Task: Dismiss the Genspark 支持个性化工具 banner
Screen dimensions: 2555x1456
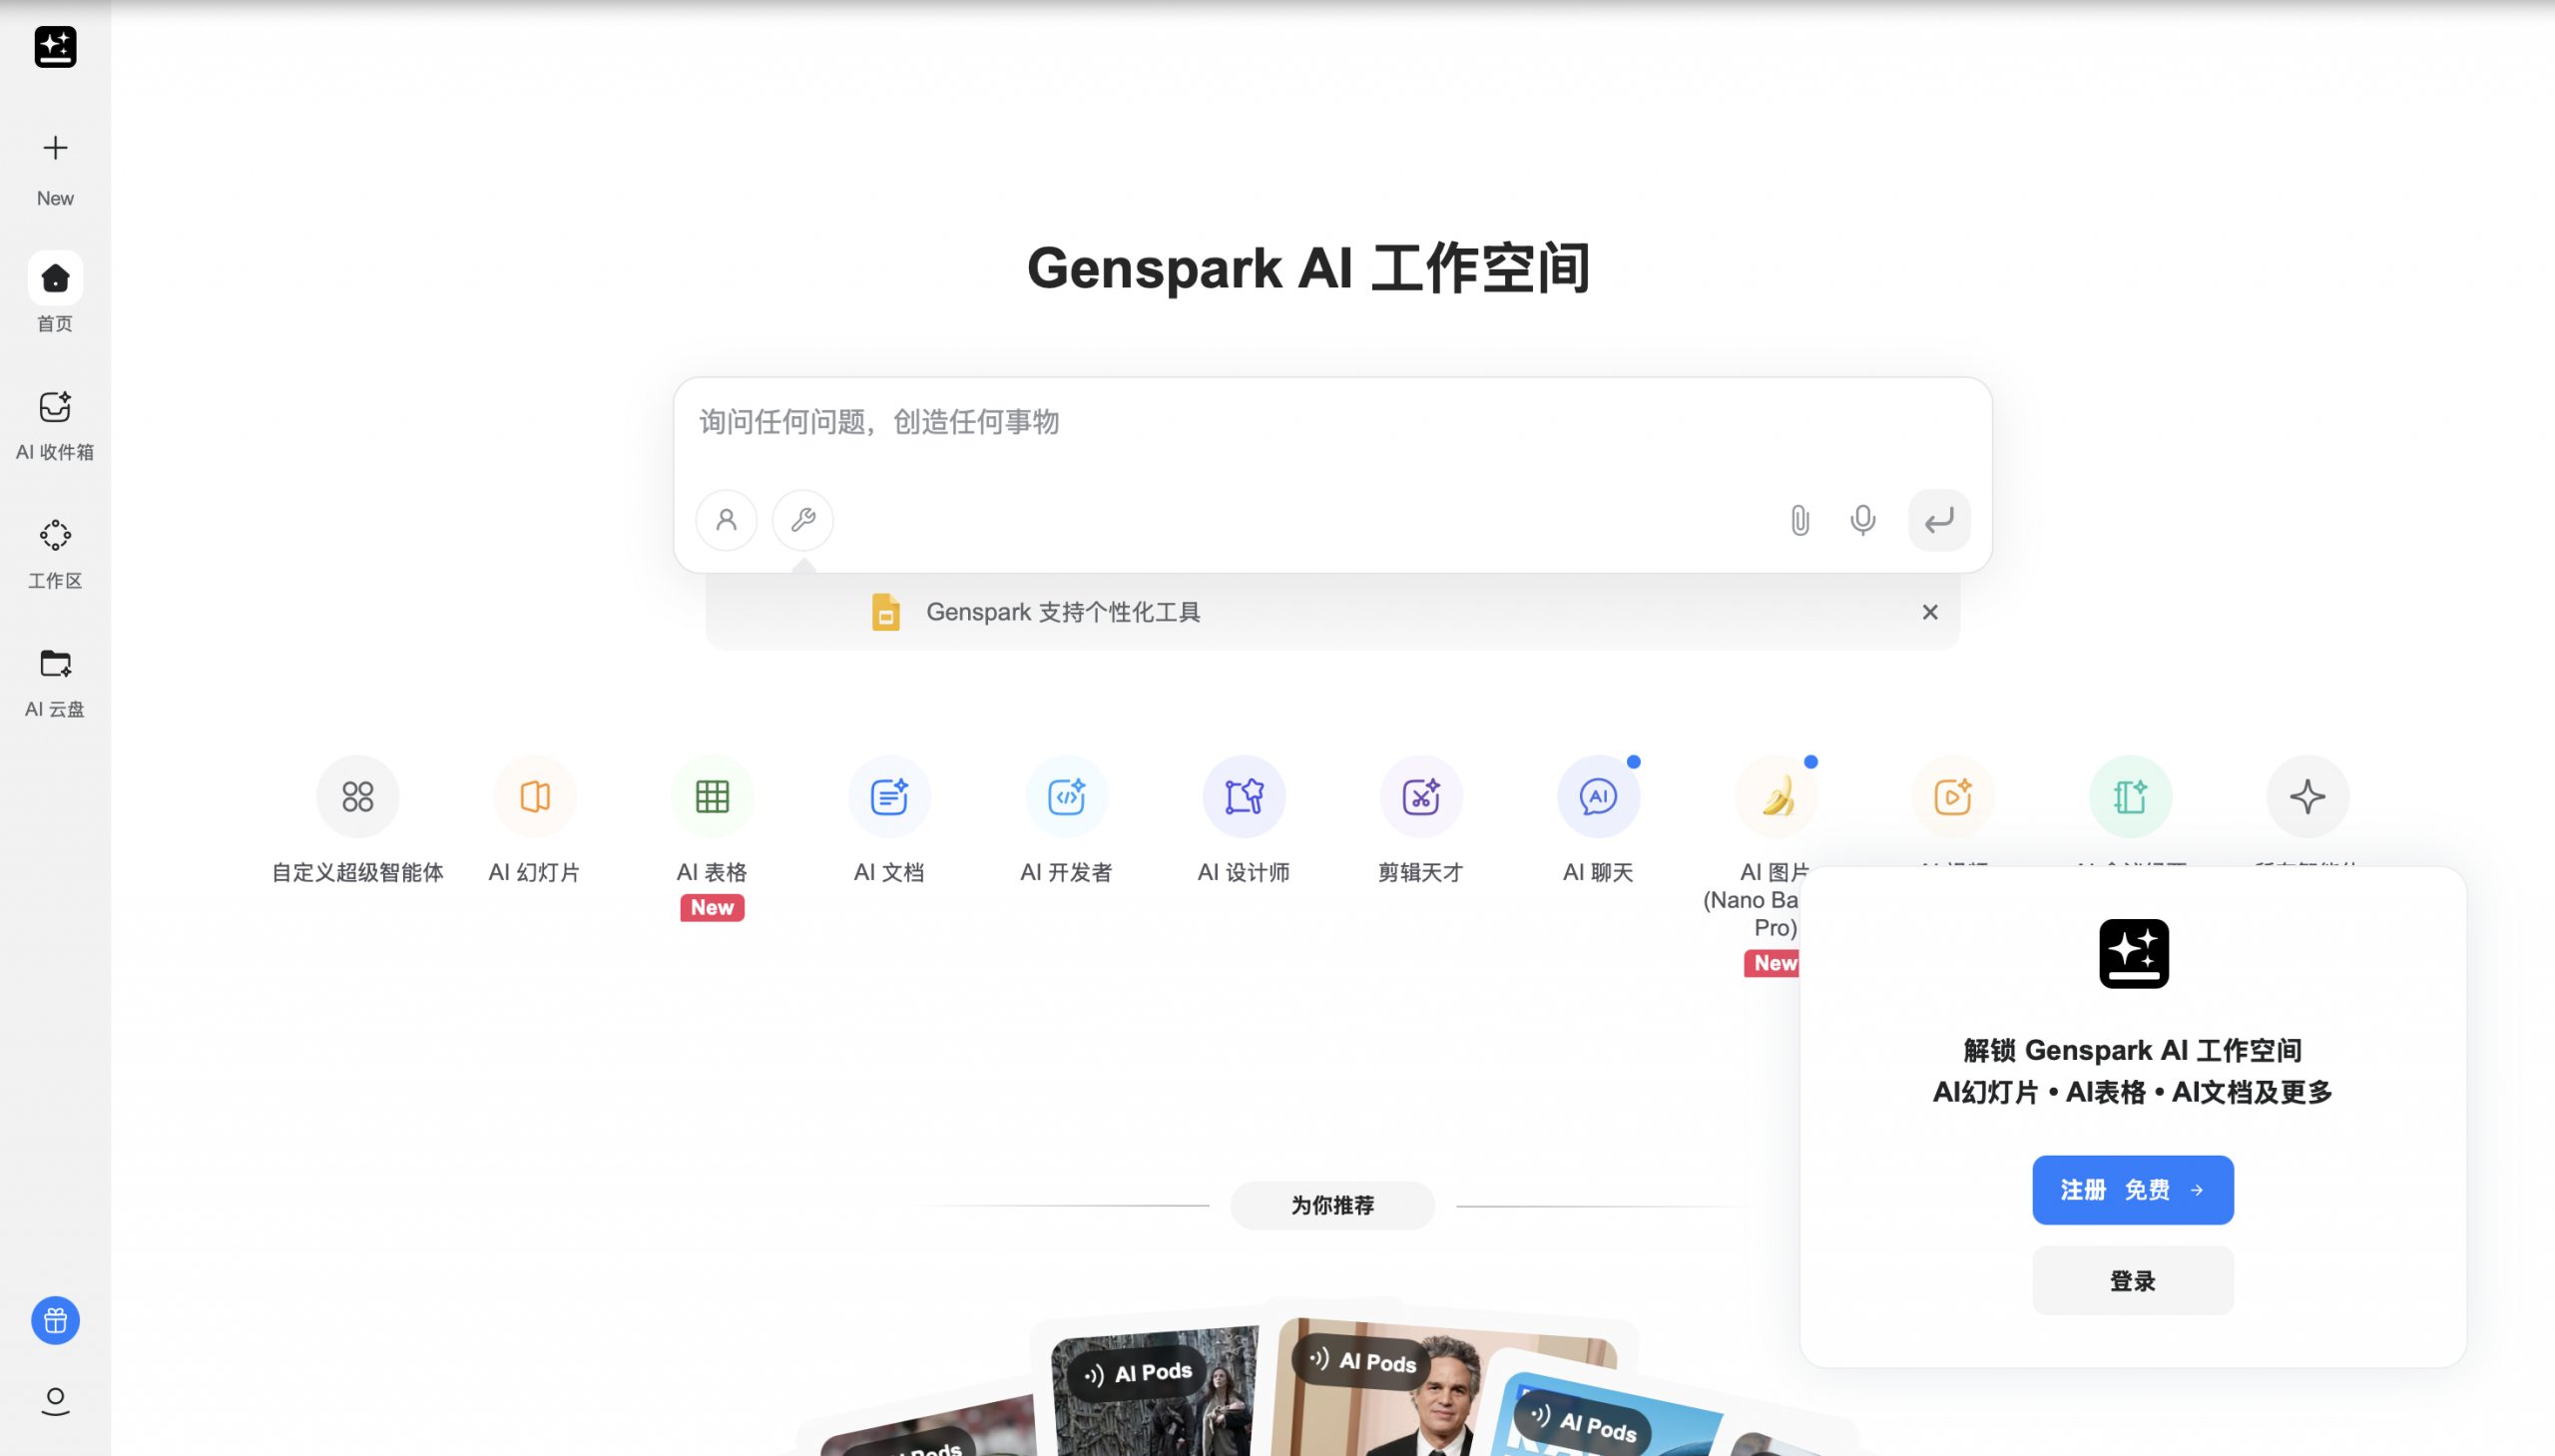Action: coord(1929,612)
